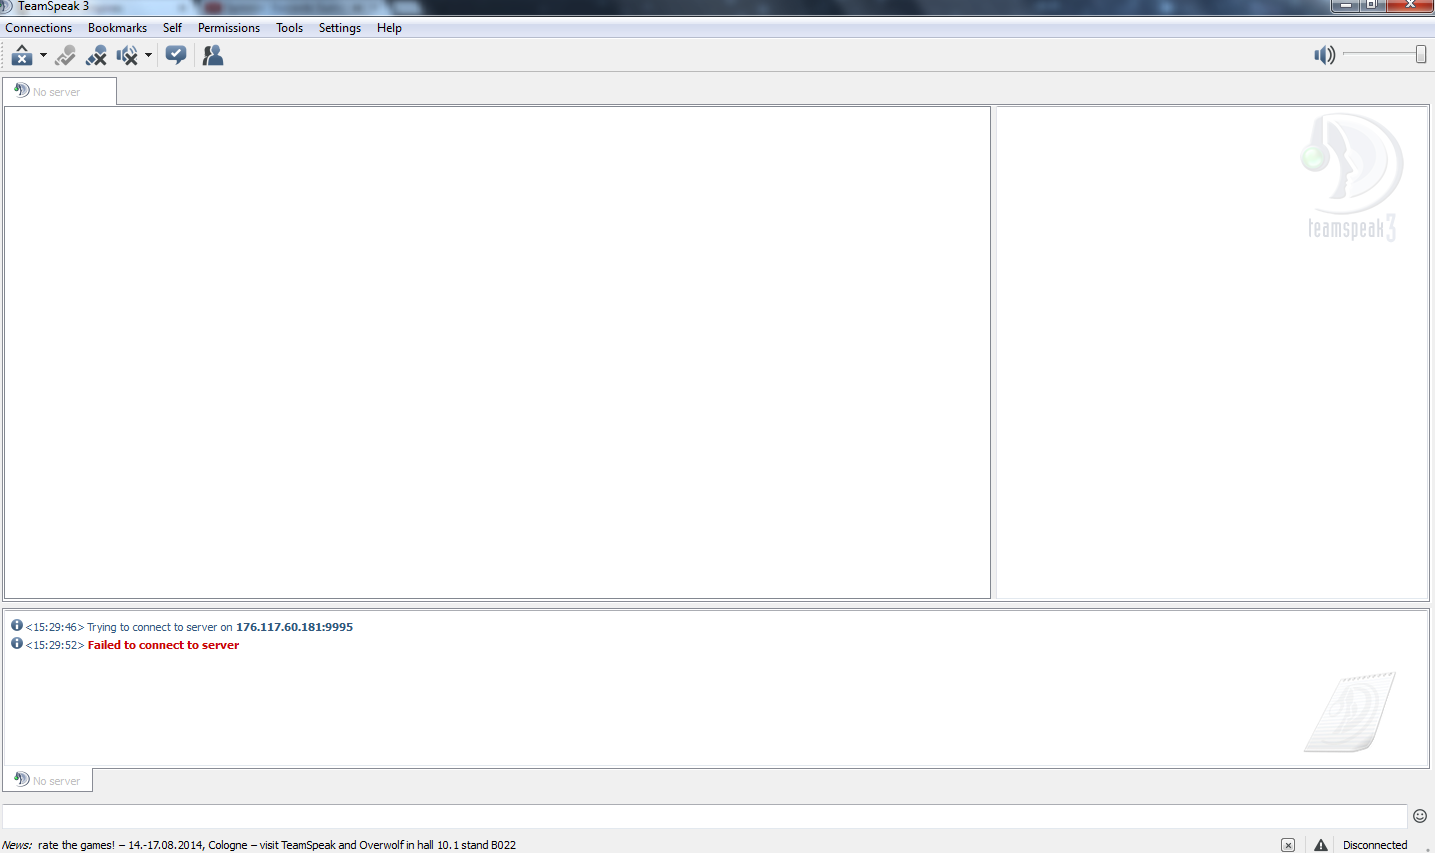1435x853 pixels.
Task: Close the TeamSpeak 3 window
Action: pyautogui.click(x=1411, y=5)
